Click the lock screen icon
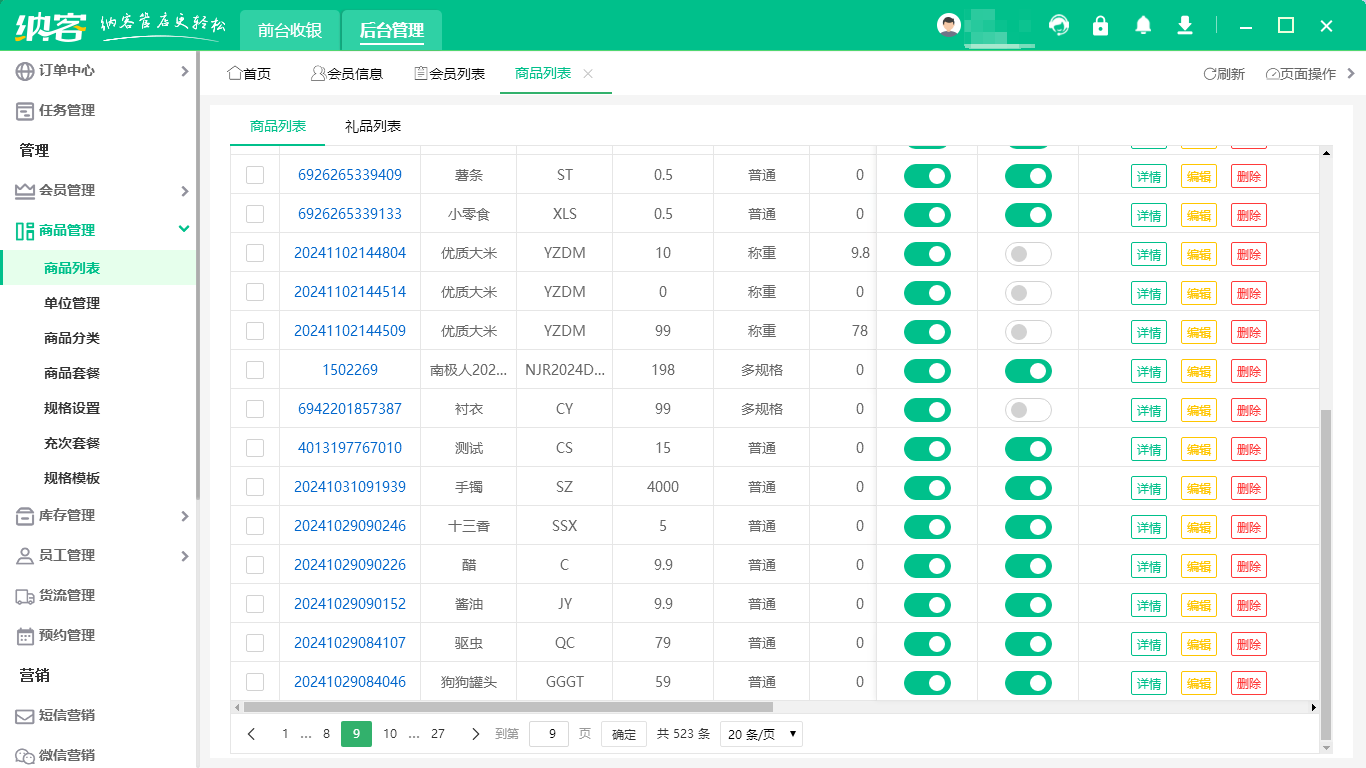1366x768 pixels. (1101, 25)
